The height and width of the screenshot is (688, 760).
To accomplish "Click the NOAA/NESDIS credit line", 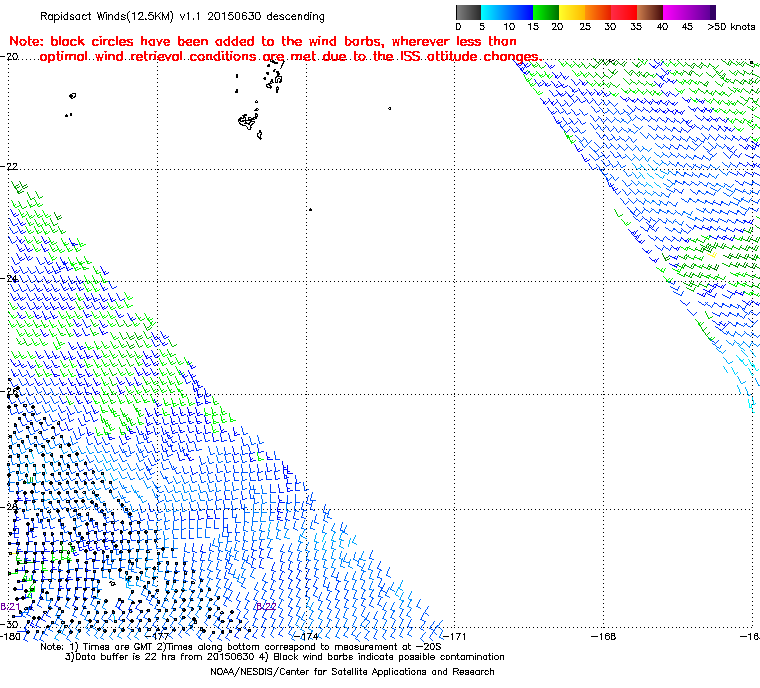I will click(x=352, y=672).
